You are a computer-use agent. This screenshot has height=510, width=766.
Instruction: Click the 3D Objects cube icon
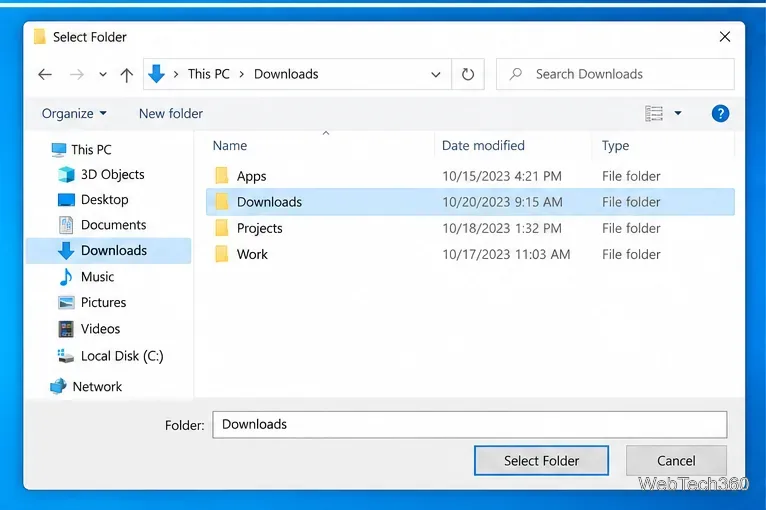[x=66, y=174]
